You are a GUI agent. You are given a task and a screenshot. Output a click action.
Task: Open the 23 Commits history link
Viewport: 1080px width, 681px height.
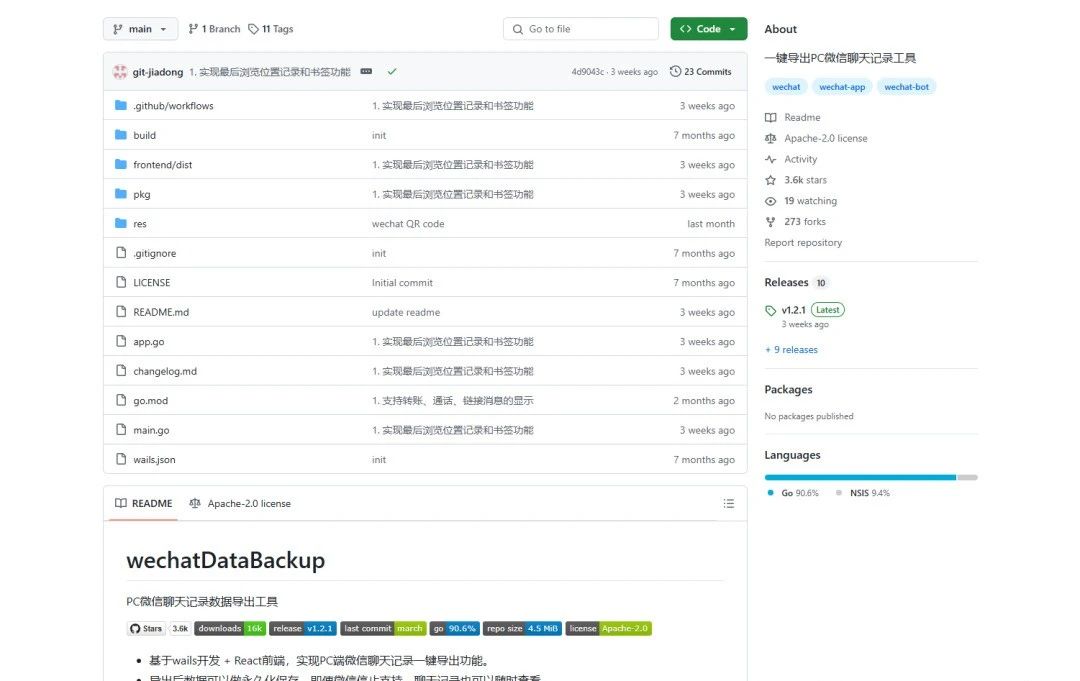[700, 72]
